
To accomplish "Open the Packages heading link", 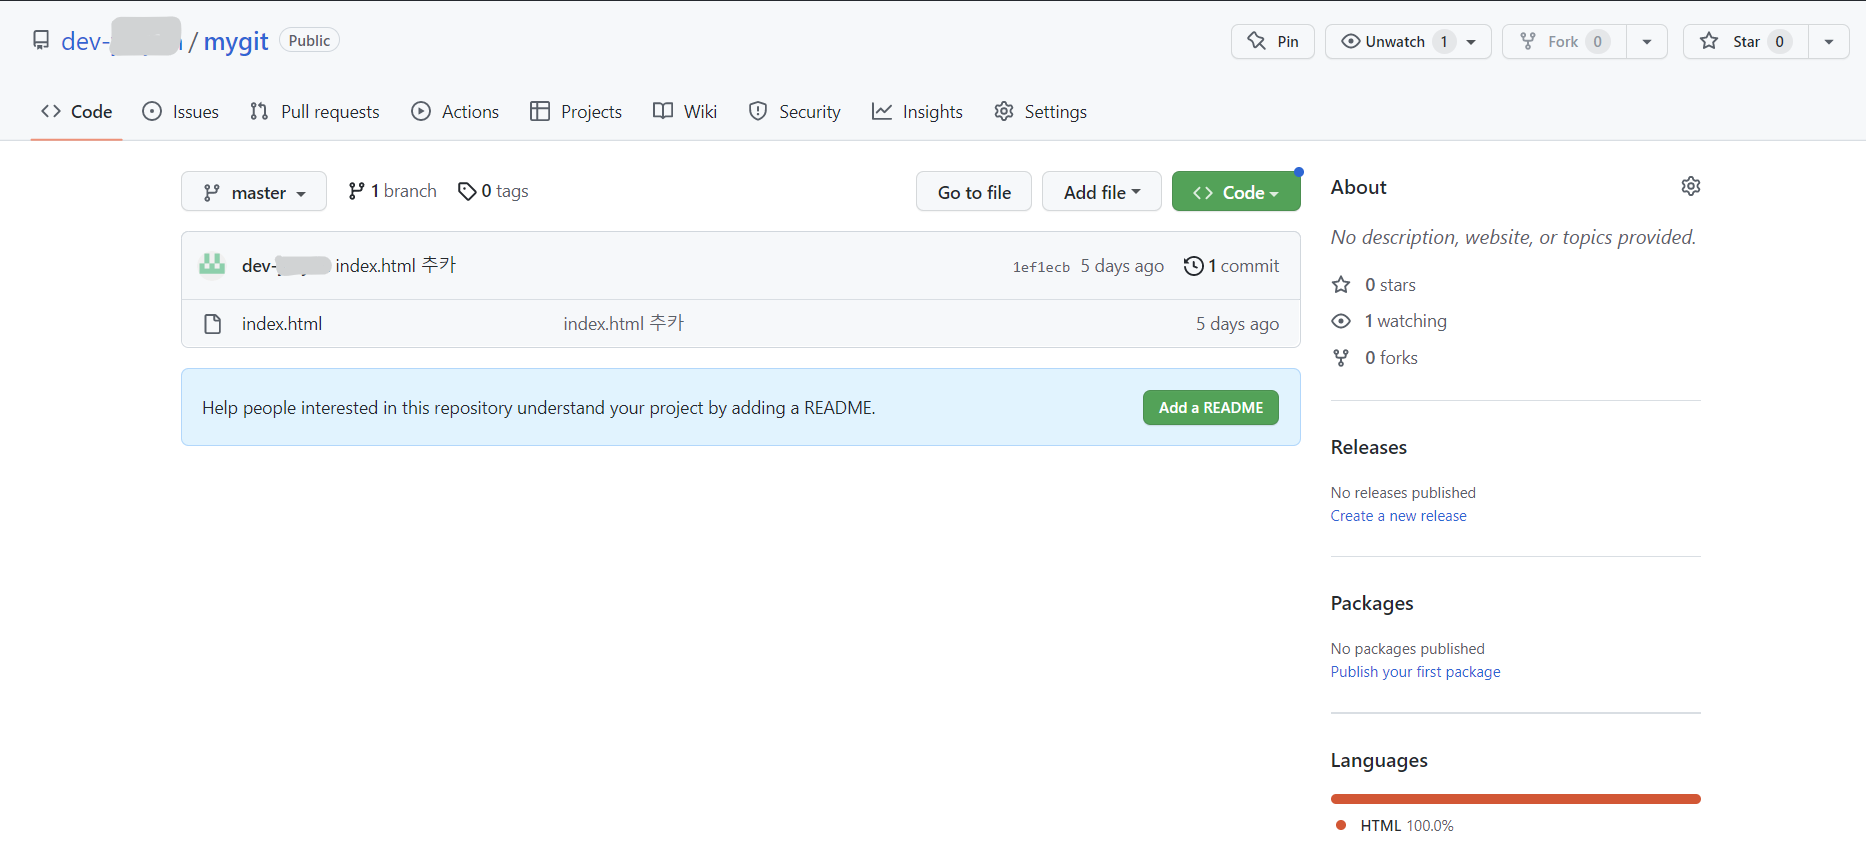I will point(1372,603).
